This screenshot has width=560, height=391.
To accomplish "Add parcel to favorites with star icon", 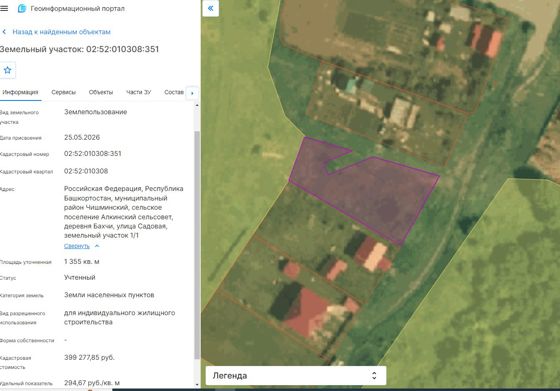I will click(8, 70).
